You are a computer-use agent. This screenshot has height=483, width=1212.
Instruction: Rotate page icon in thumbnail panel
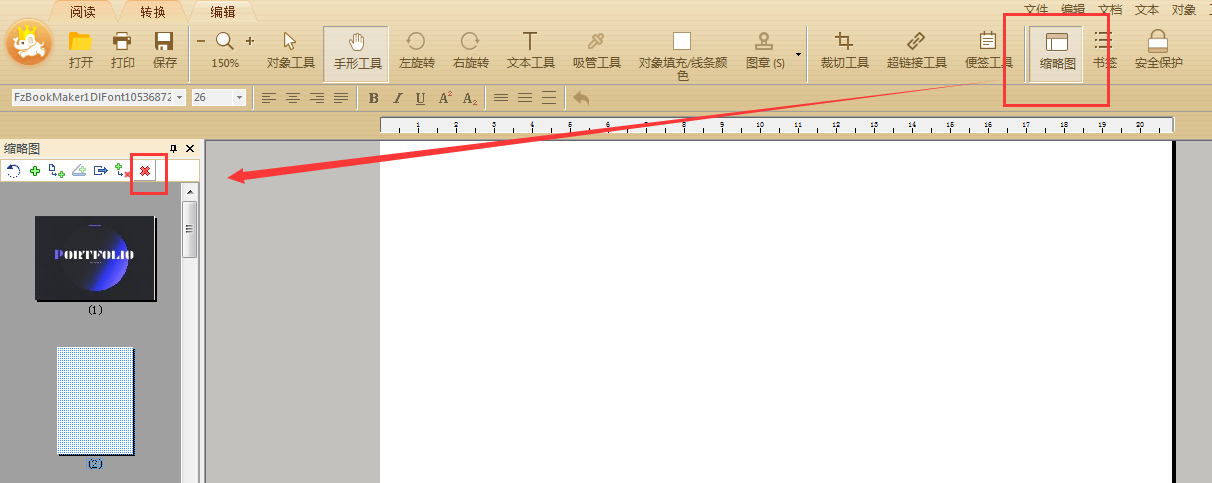(14, 171)
